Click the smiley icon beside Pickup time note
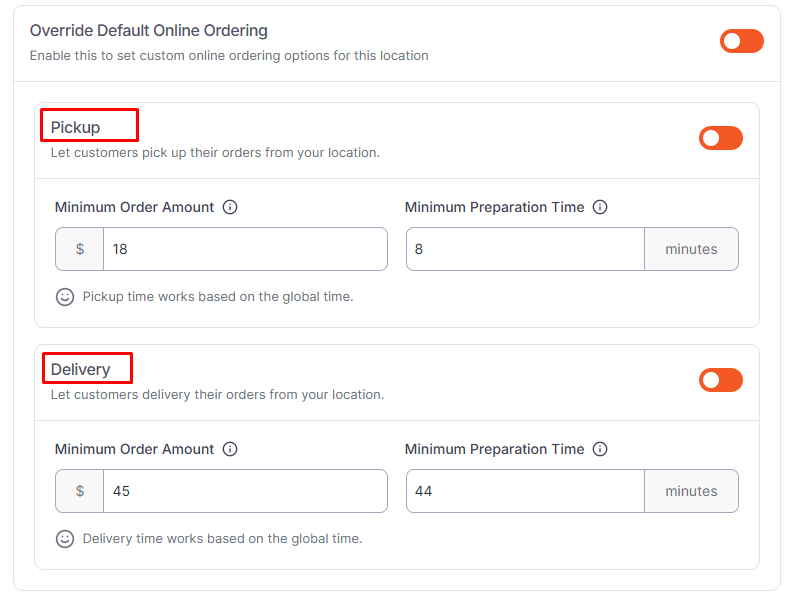806x597 pixels. (65, 297)
